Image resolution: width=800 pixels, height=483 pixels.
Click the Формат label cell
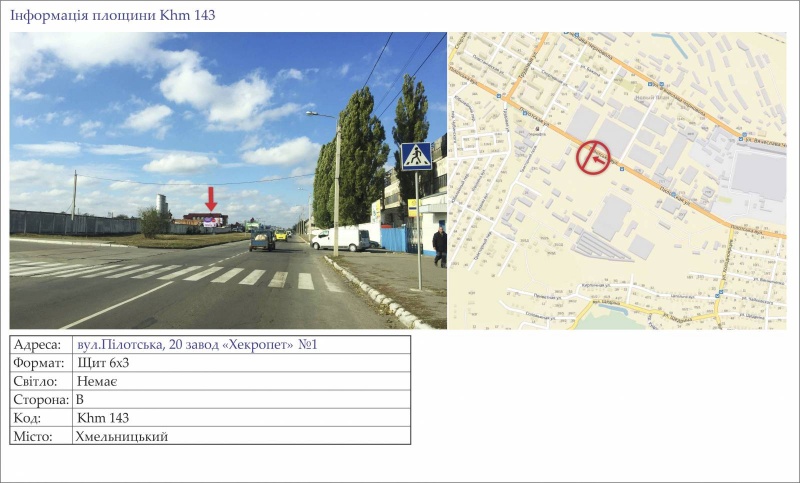41,363
